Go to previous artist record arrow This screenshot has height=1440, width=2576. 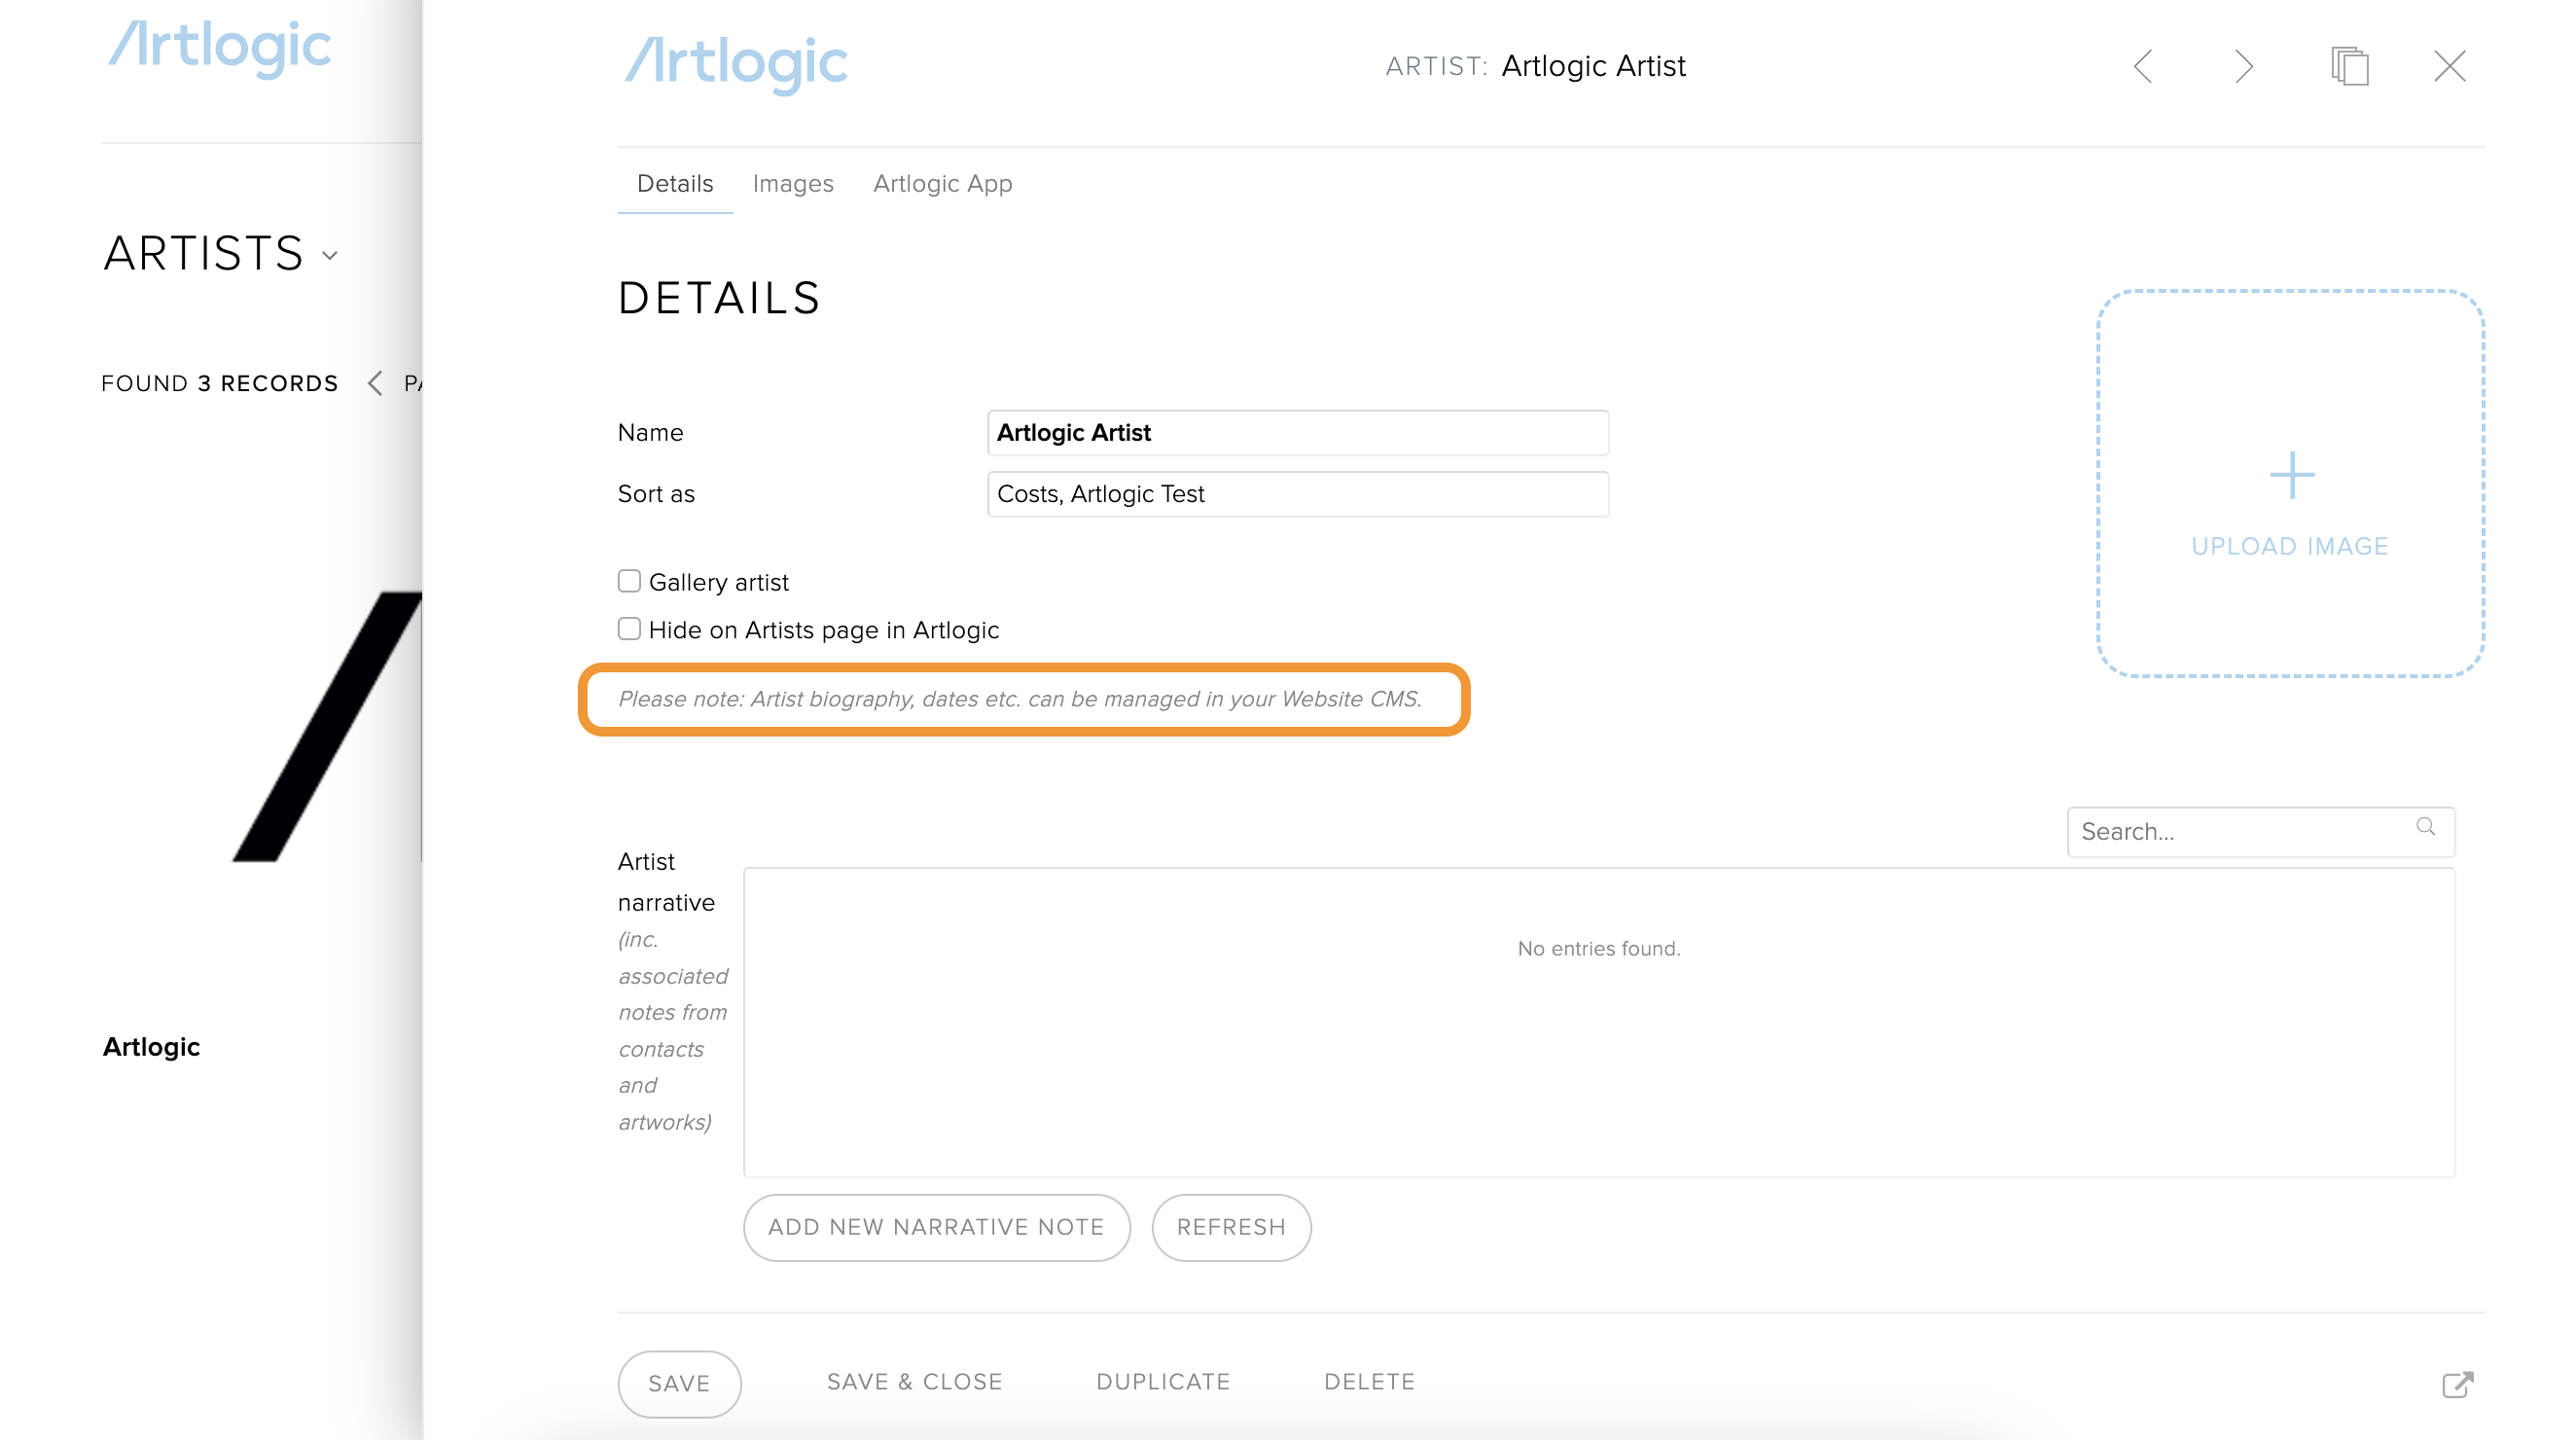point(2143,67)
